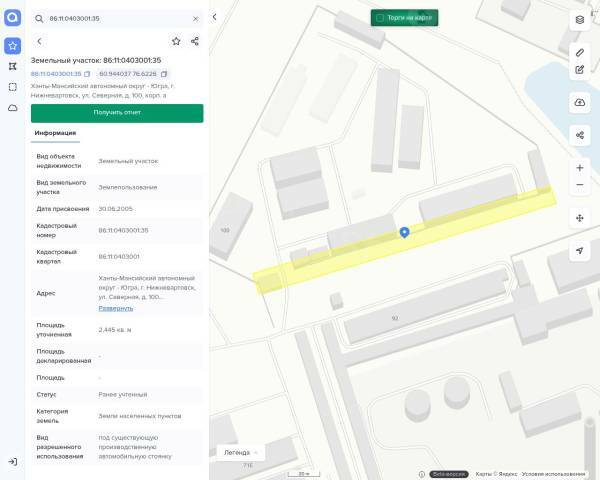This screenshot has height=480, width=600.
Task: Click the 'Получить отчет' button
Action: (117, 113)
